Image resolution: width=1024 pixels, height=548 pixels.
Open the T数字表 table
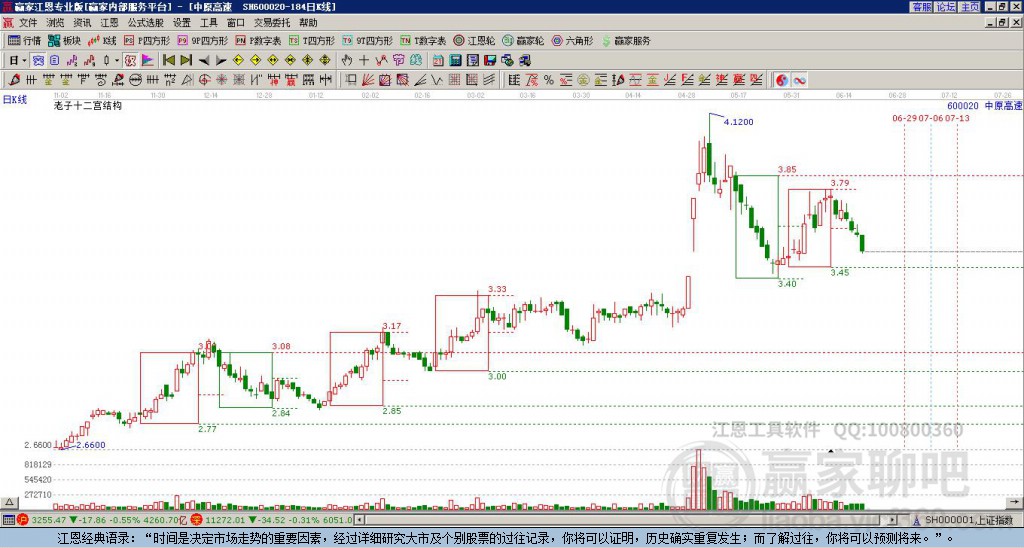[423, 40]
